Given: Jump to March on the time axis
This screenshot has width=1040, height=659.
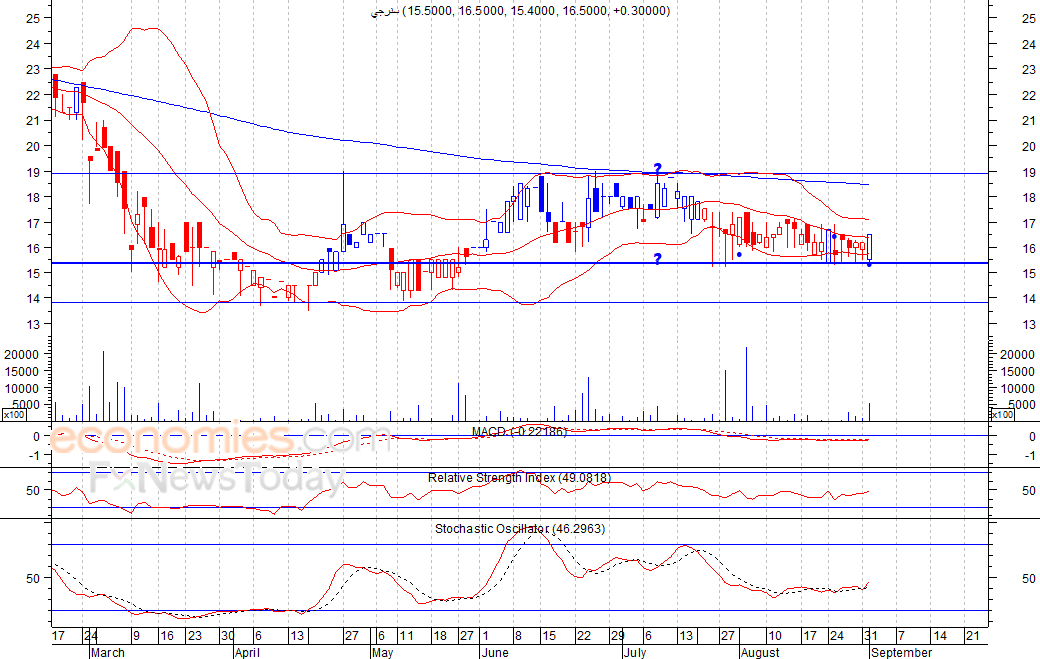Looking at the screenshot, I should [x=107, y=652].
